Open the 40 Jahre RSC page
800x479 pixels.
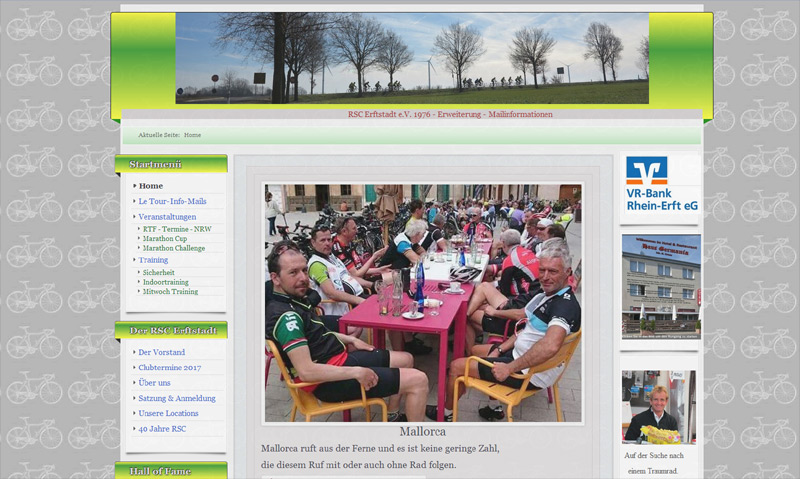162,429
